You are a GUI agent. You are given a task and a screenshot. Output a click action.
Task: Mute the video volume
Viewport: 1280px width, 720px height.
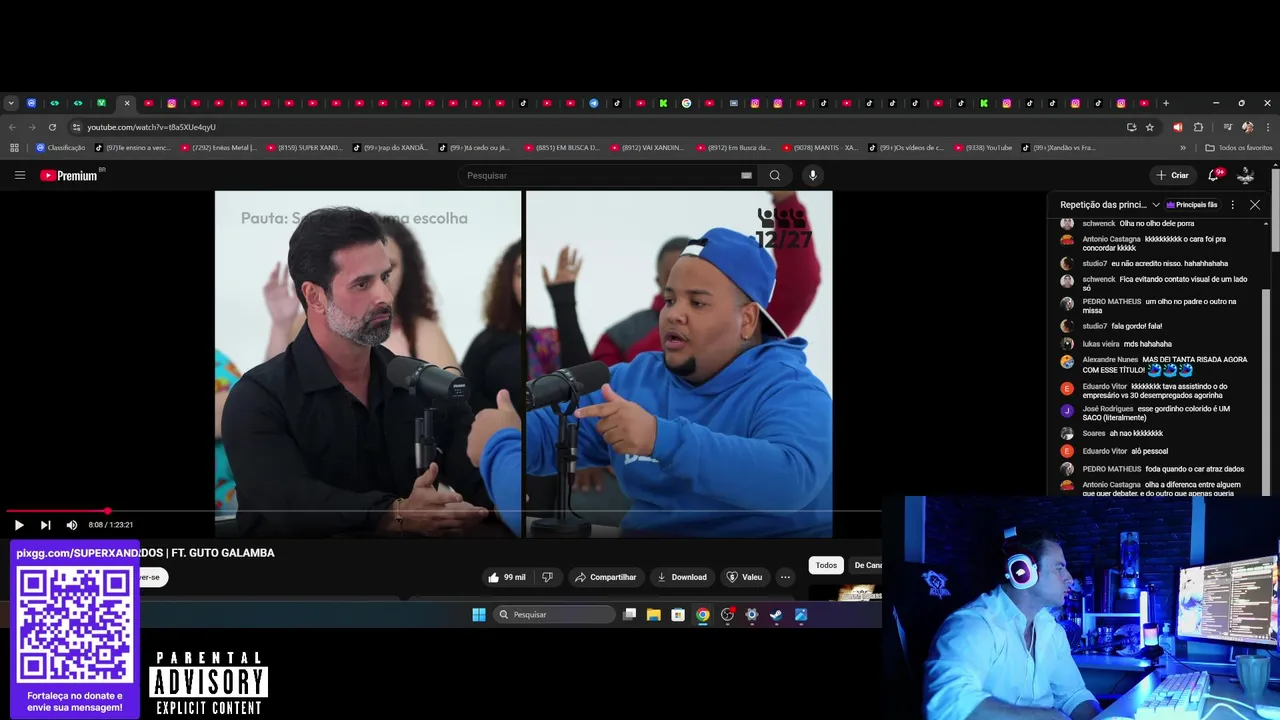(x=72, y=525)
